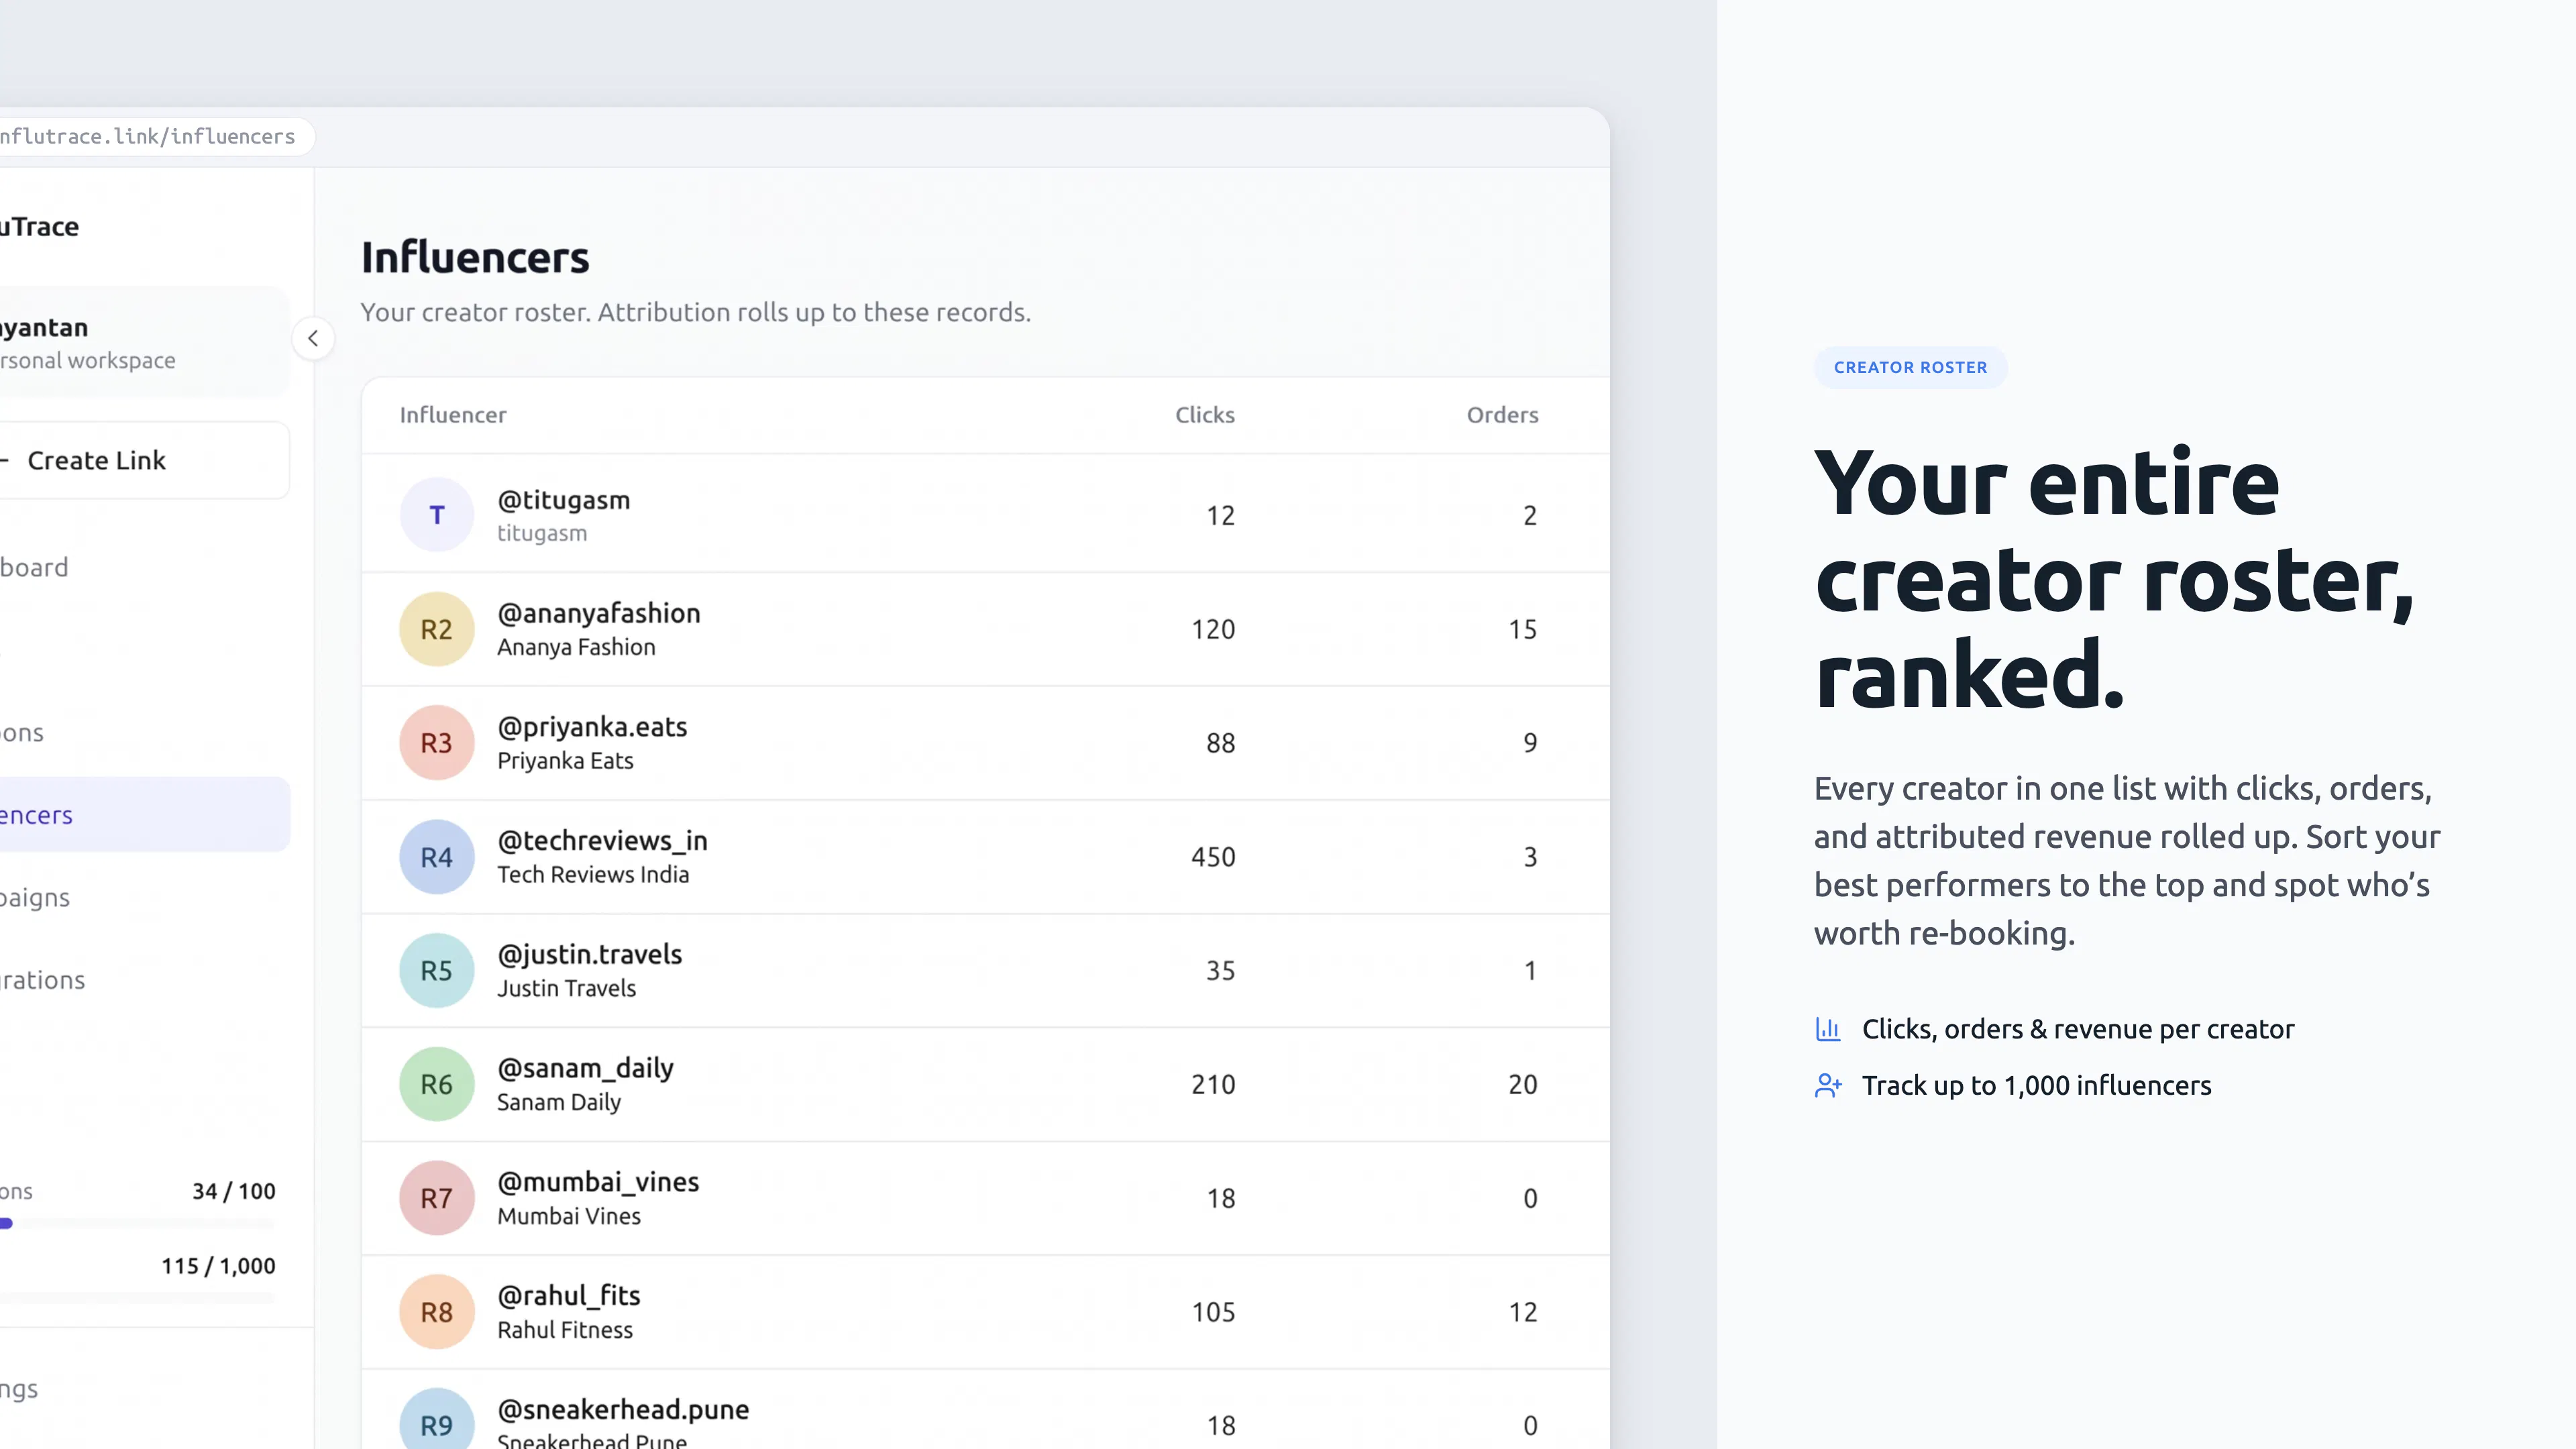Click 'Clicks, orders & revenue per creator' text
The width and height of the screenshot is (2576, 1449).
pos(2077,1030)
